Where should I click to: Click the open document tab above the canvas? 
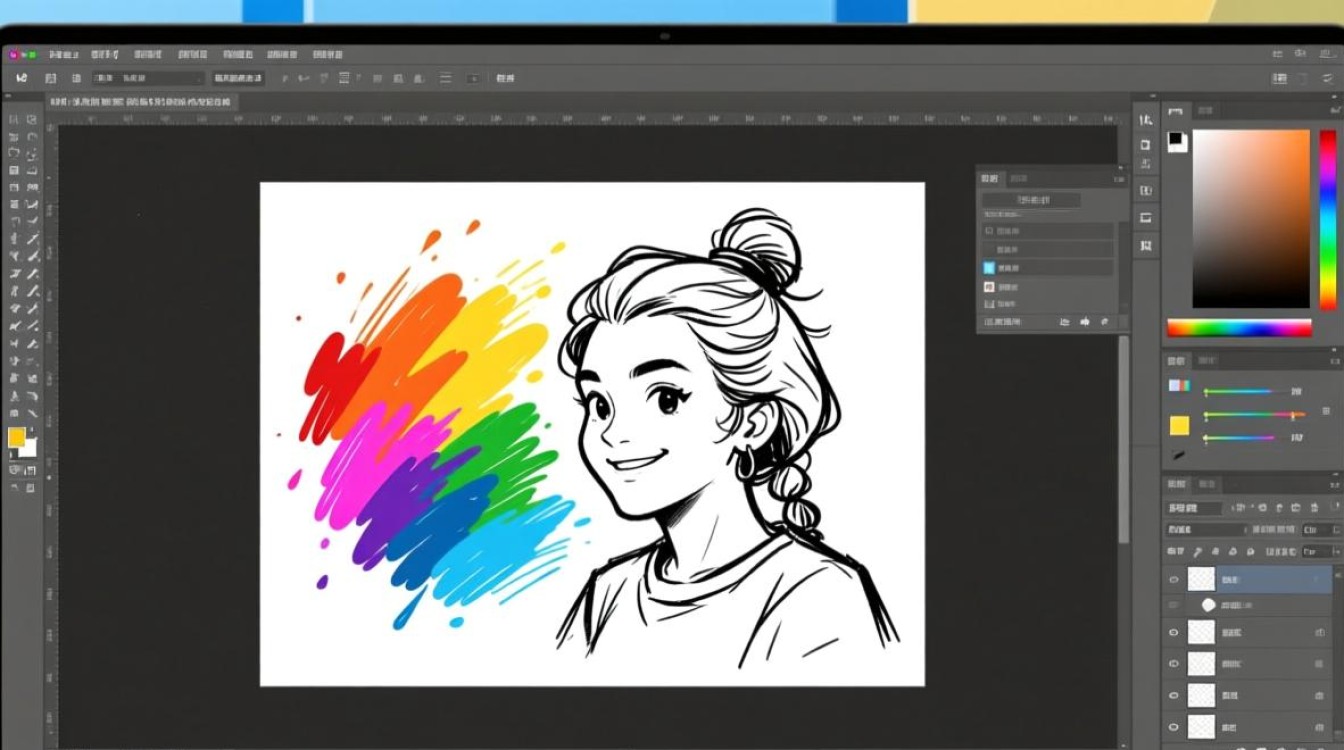click(x=140, y=102)
